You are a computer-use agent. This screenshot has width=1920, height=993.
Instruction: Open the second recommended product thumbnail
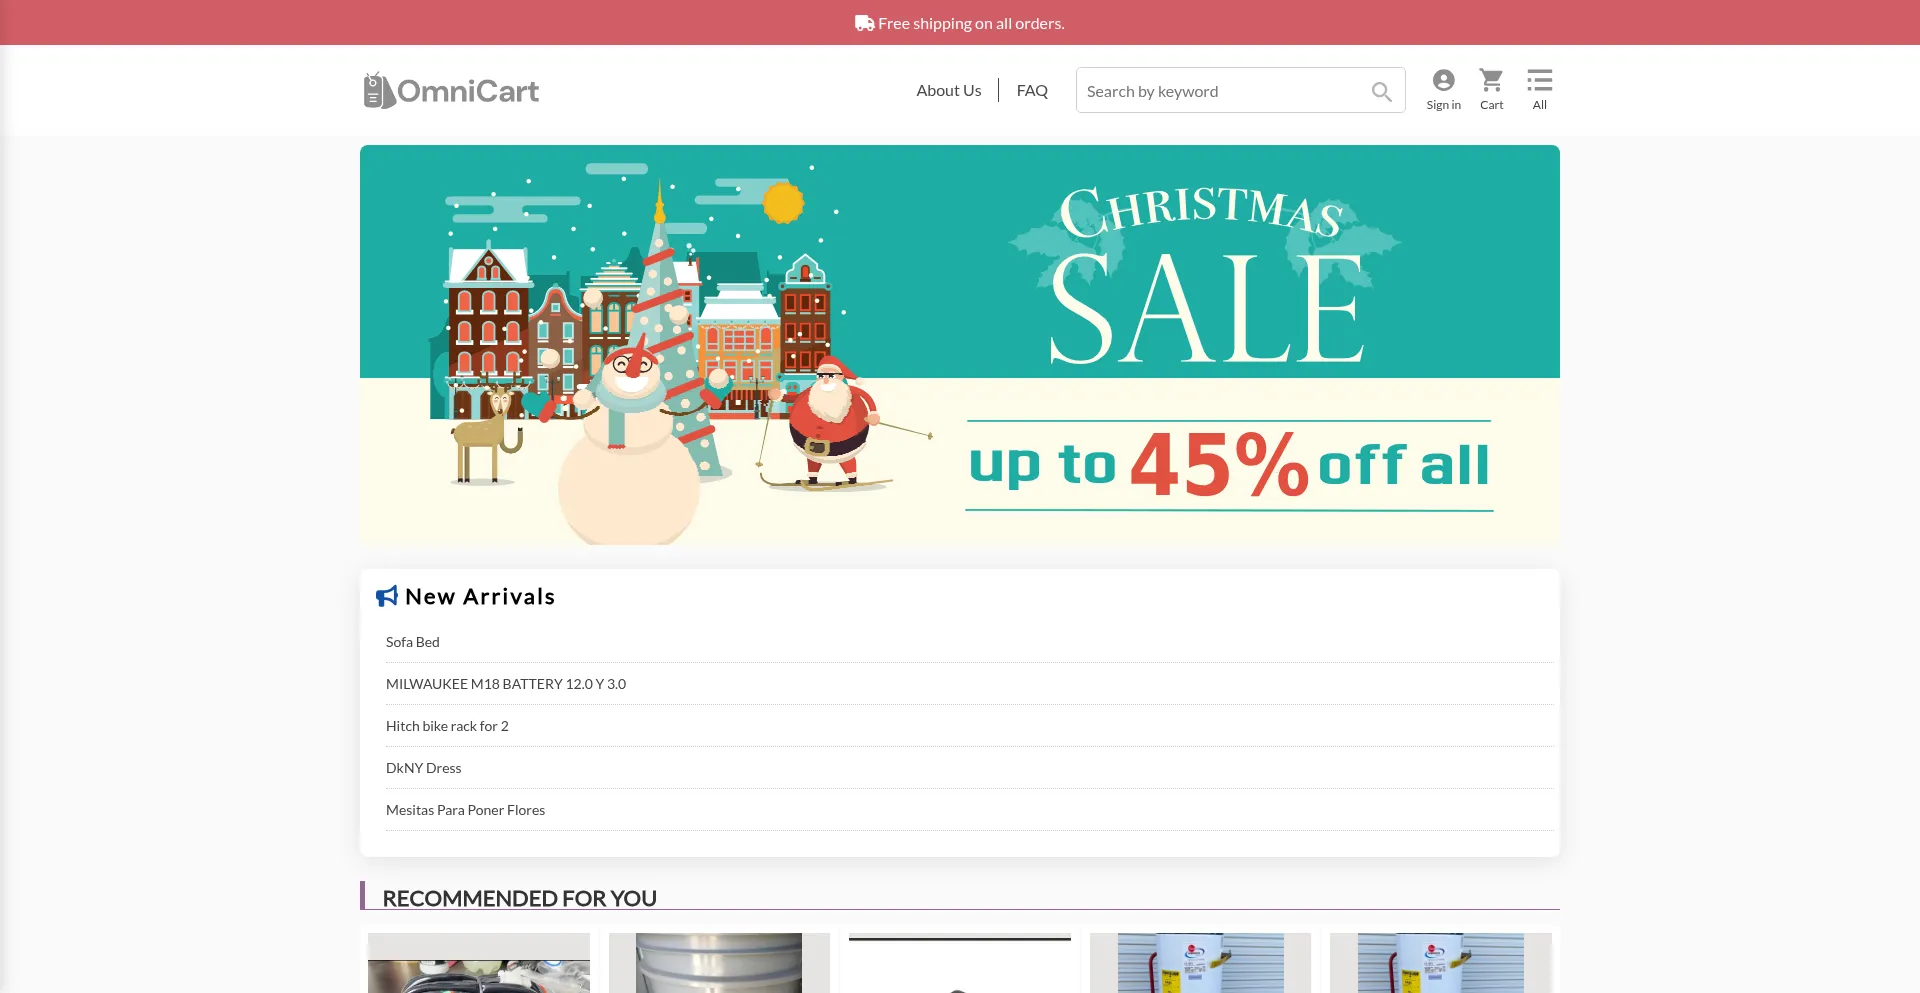click(x=719, y=963)
